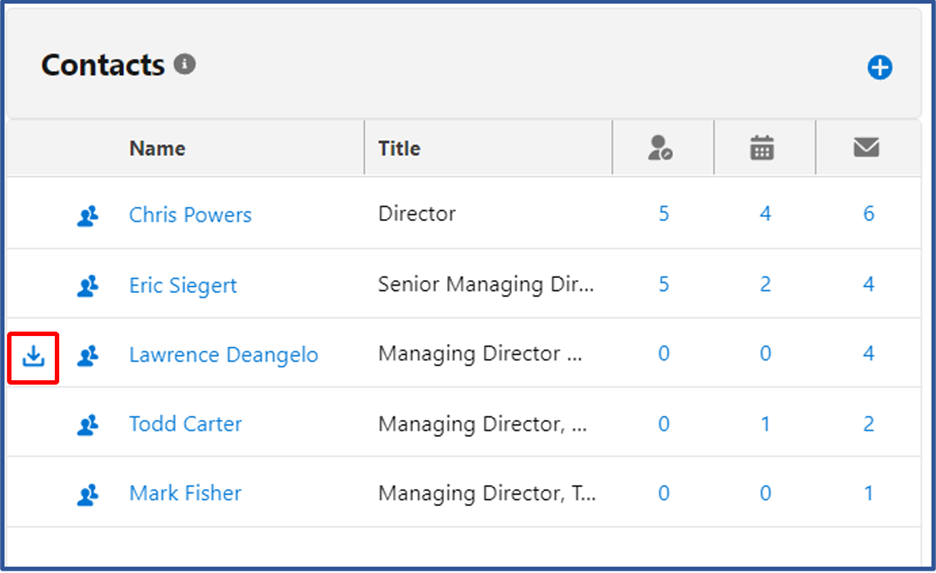Click email count 6 for Chris Powers
Screen dimensions: 936x573
click(869, 214)
